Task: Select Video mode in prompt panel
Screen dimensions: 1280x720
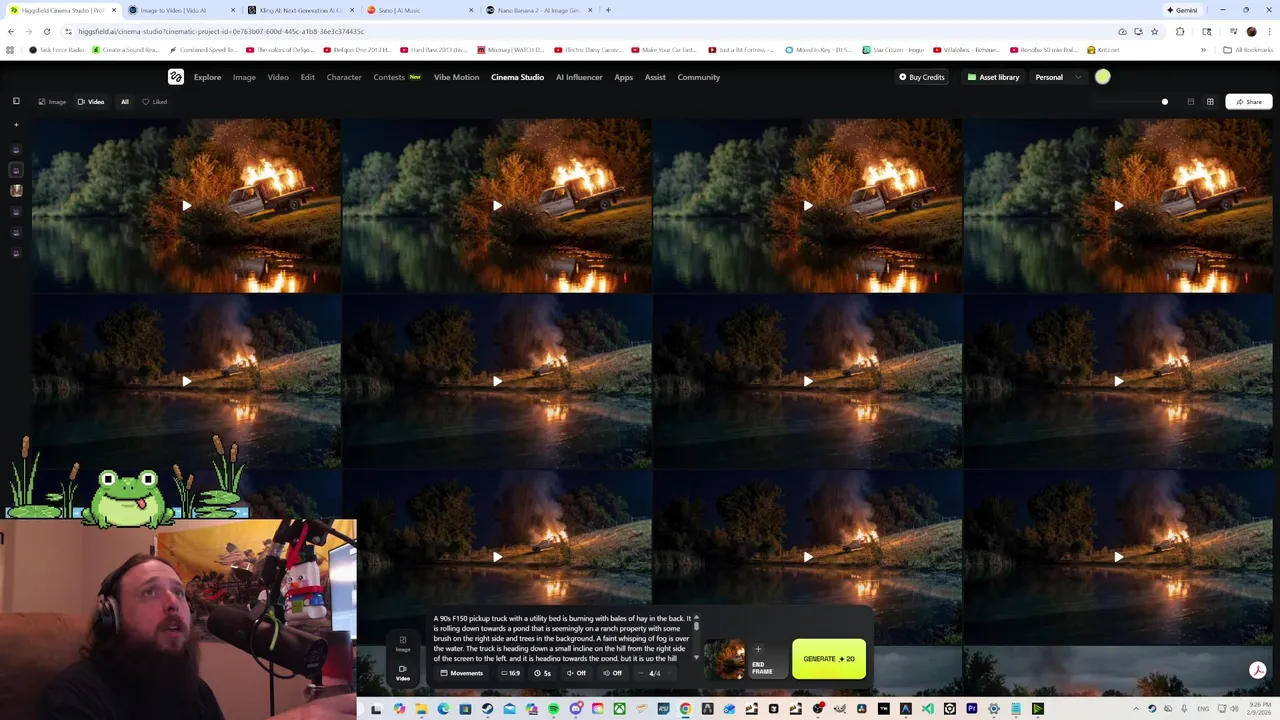Action: click(x=403, y=672)
